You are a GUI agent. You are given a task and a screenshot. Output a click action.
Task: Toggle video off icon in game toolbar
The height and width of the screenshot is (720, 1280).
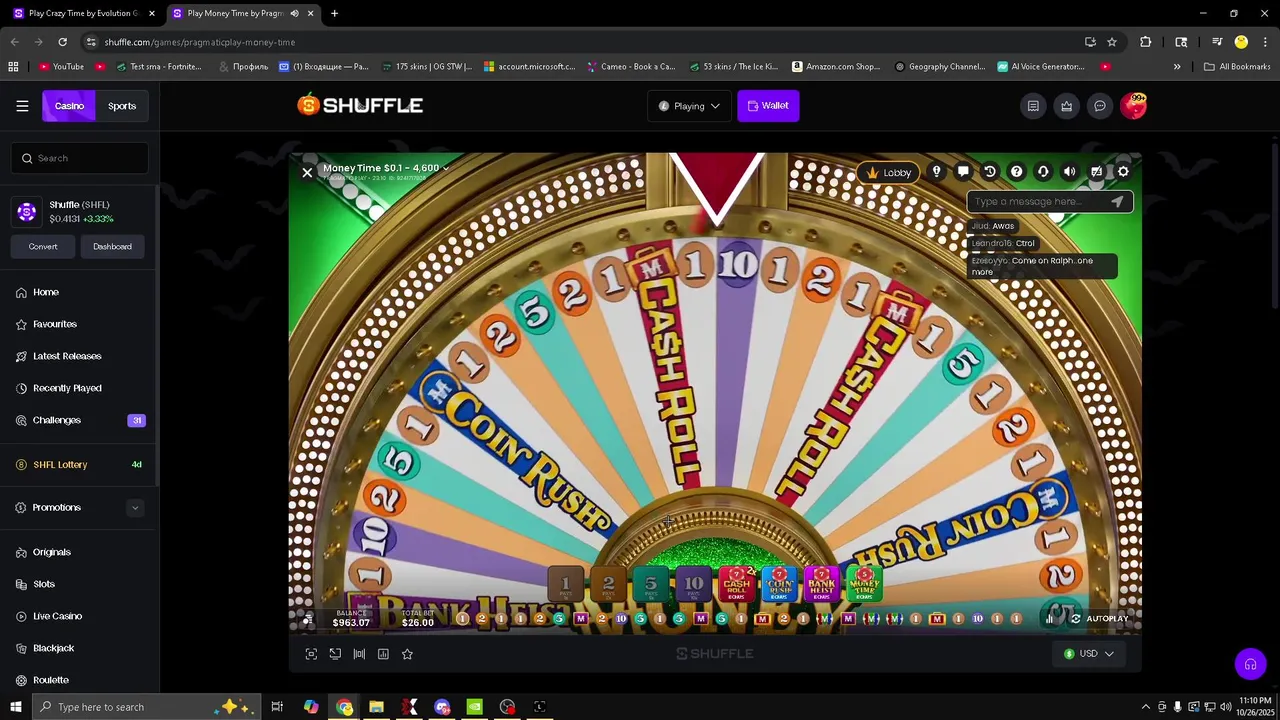tap(1096, 172)
